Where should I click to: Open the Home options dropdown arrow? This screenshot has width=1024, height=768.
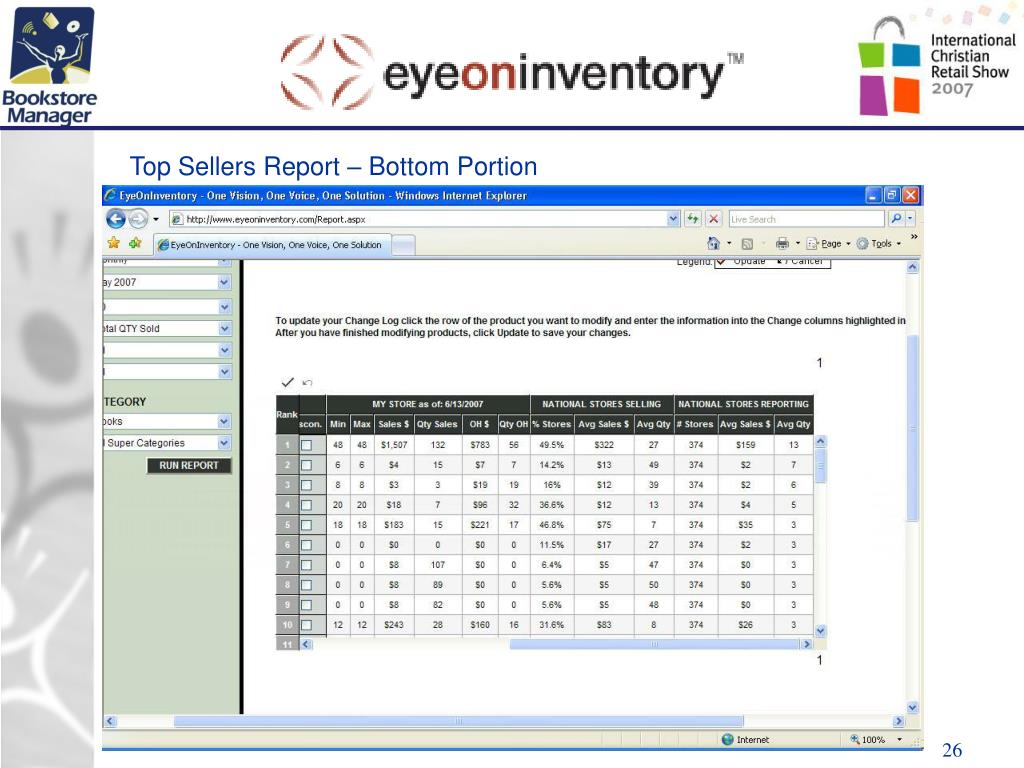point(729,244)
